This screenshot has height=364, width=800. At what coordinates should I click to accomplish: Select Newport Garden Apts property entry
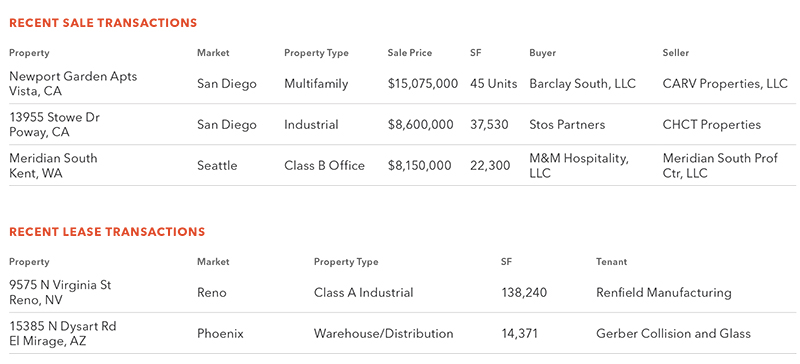[73, 83]
